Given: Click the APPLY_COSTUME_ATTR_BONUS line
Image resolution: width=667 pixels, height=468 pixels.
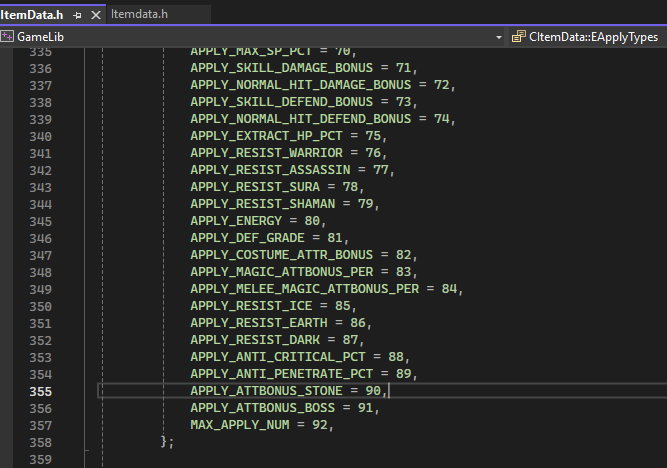Looking at the screenshot, I should click(282, 255).
